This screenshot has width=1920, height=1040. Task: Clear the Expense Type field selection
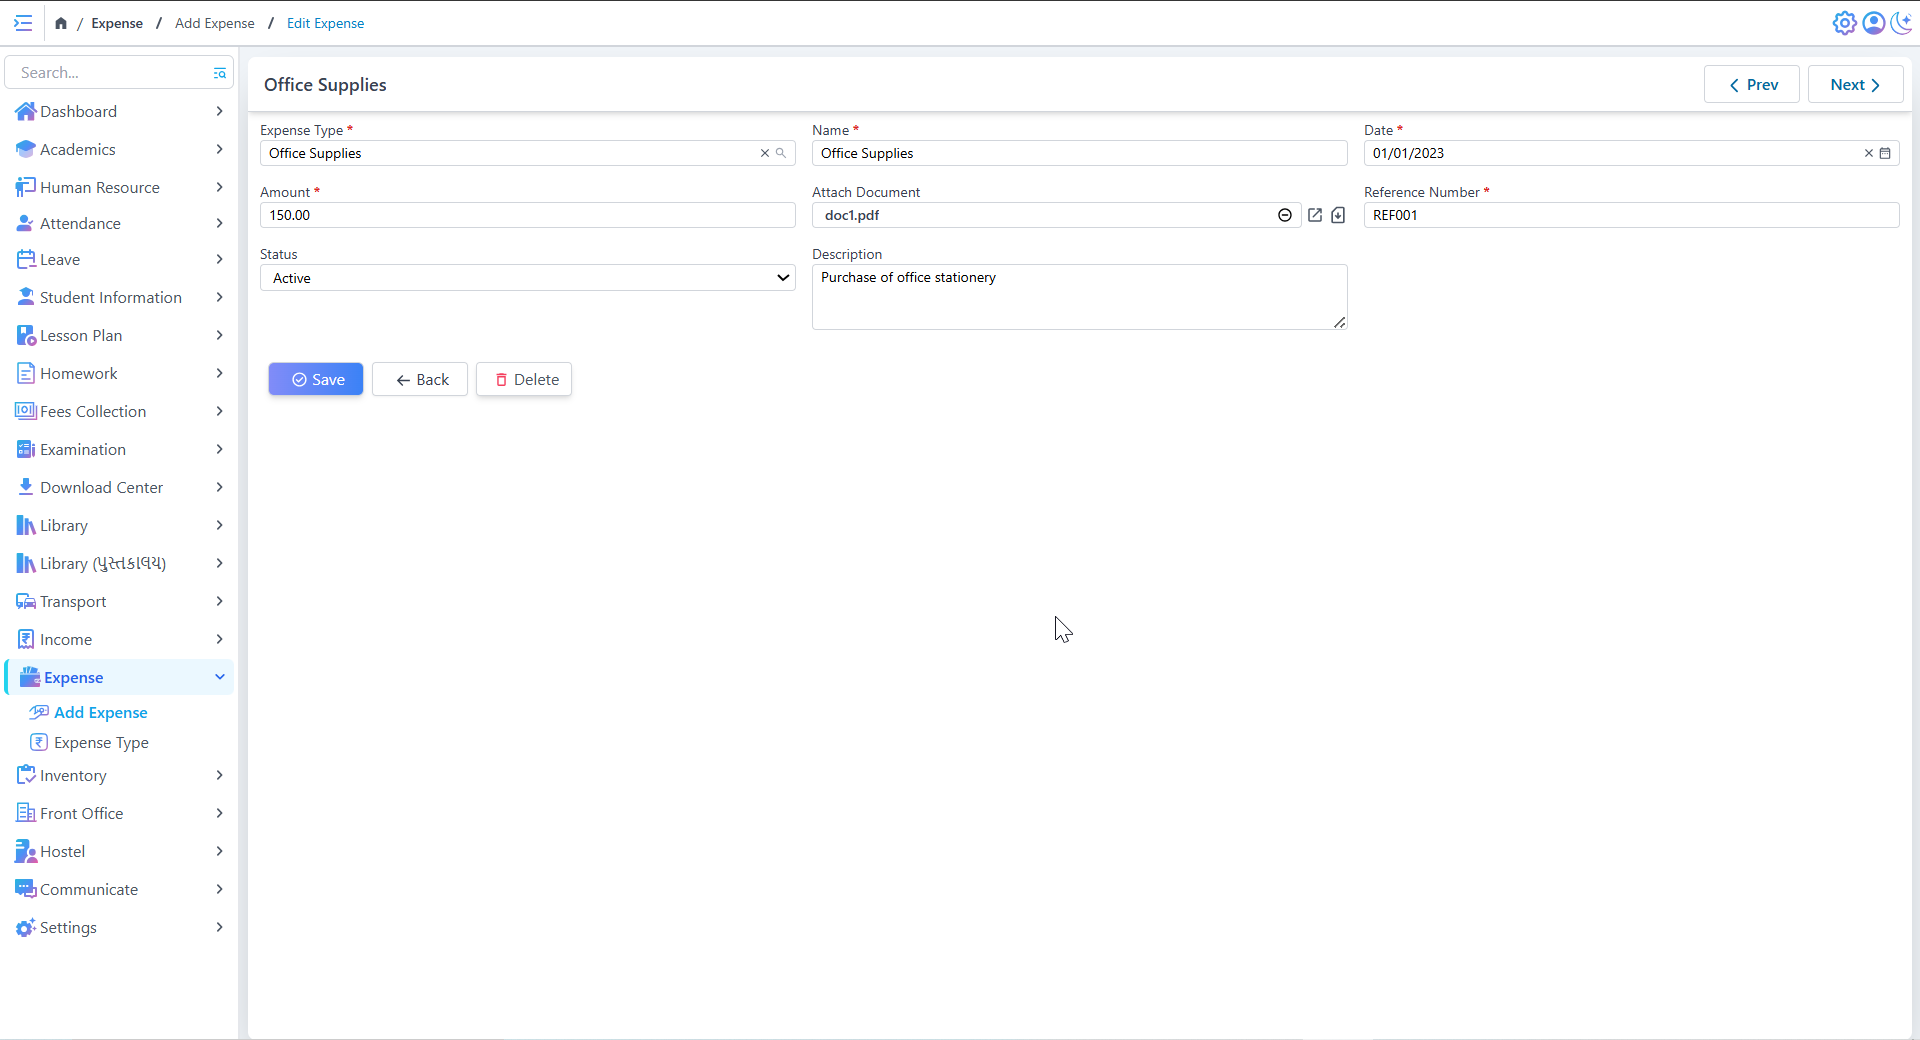[765, 153]
